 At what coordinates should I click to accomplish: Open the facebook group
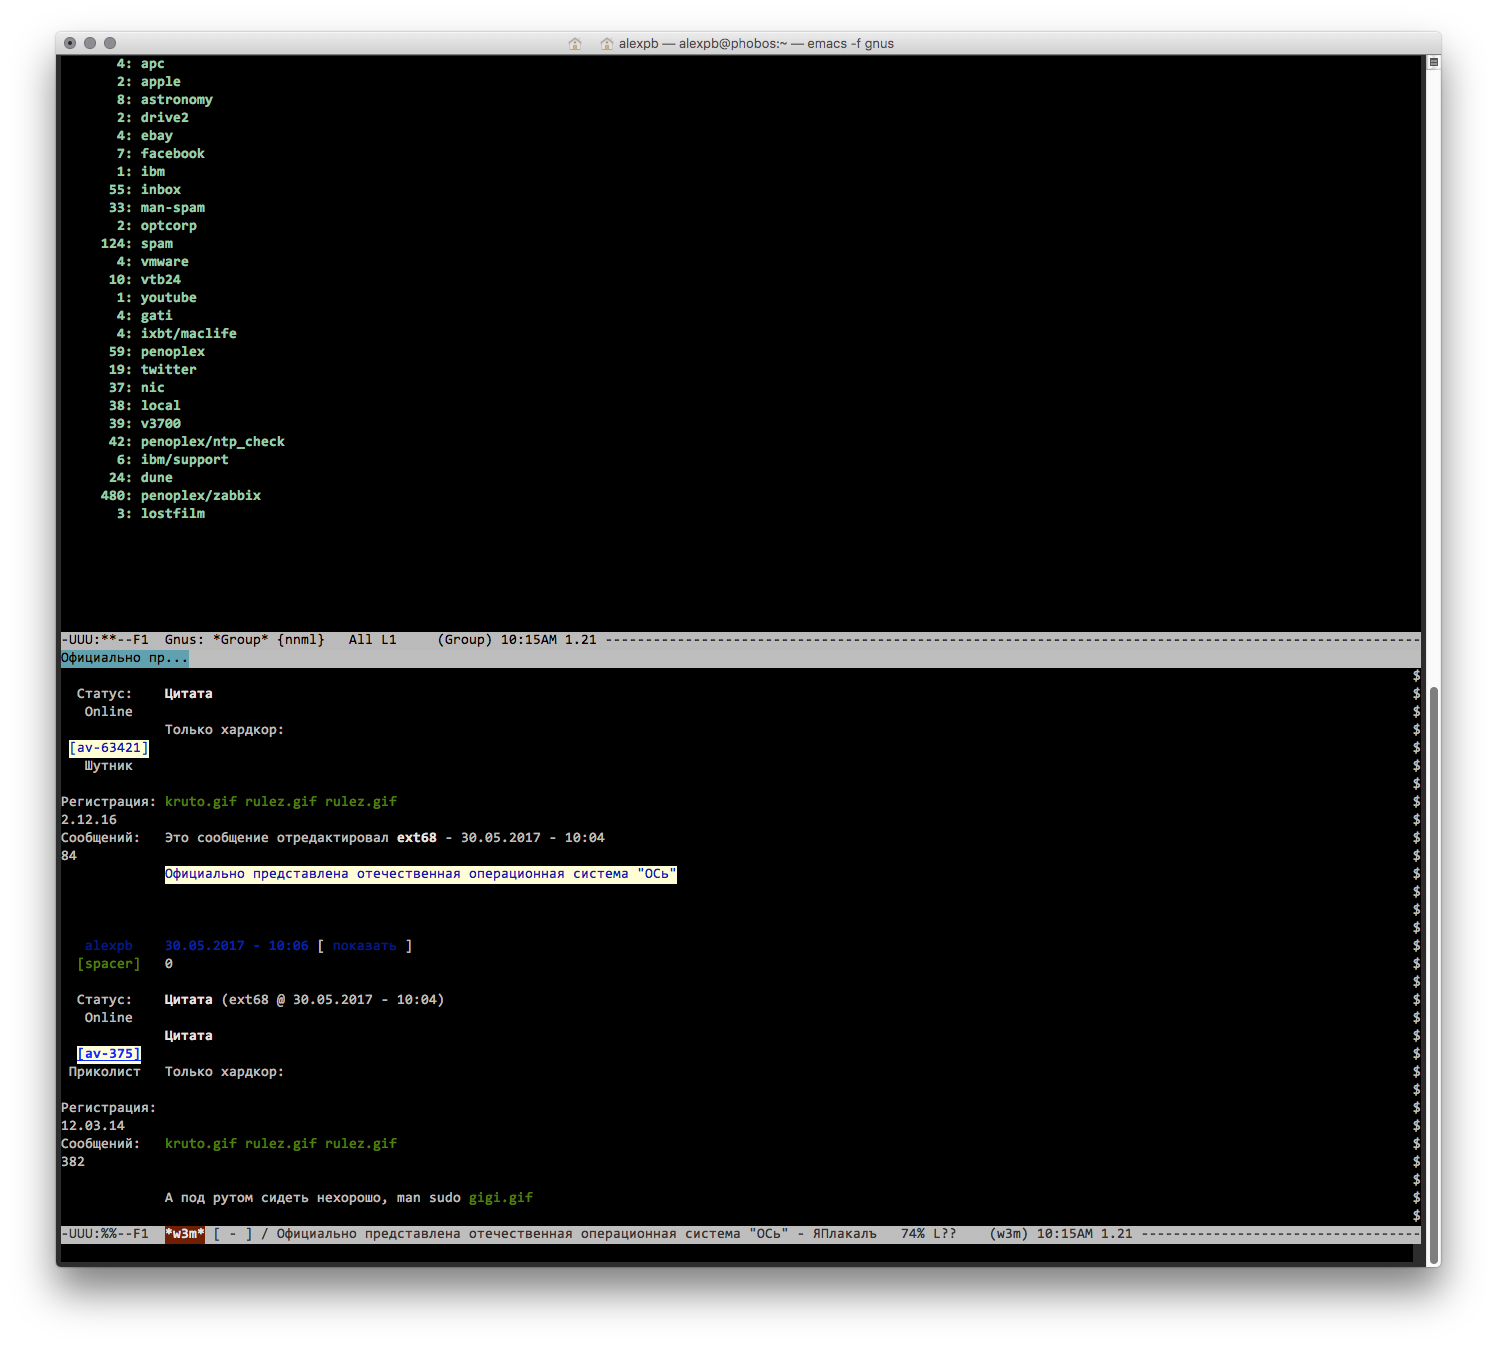[x=172, y=154]
